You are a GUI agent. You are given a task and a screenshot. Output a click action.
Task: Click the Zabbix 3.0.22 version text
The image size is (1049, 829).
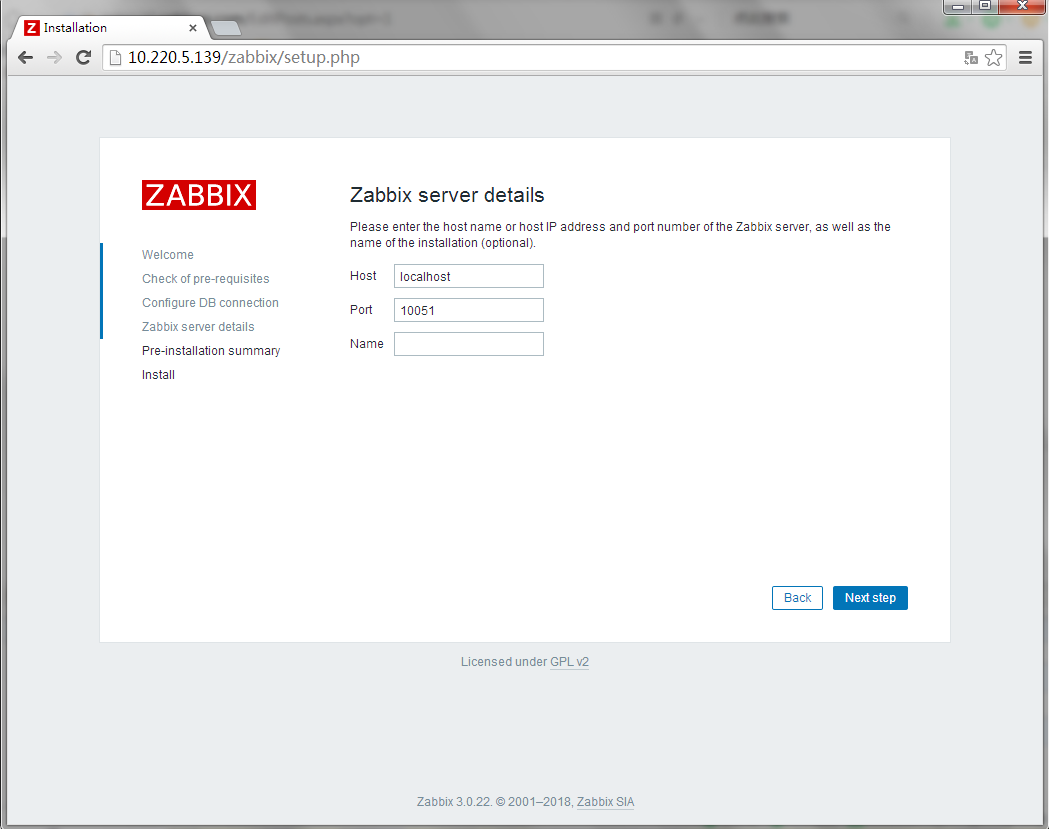point(454,802)
